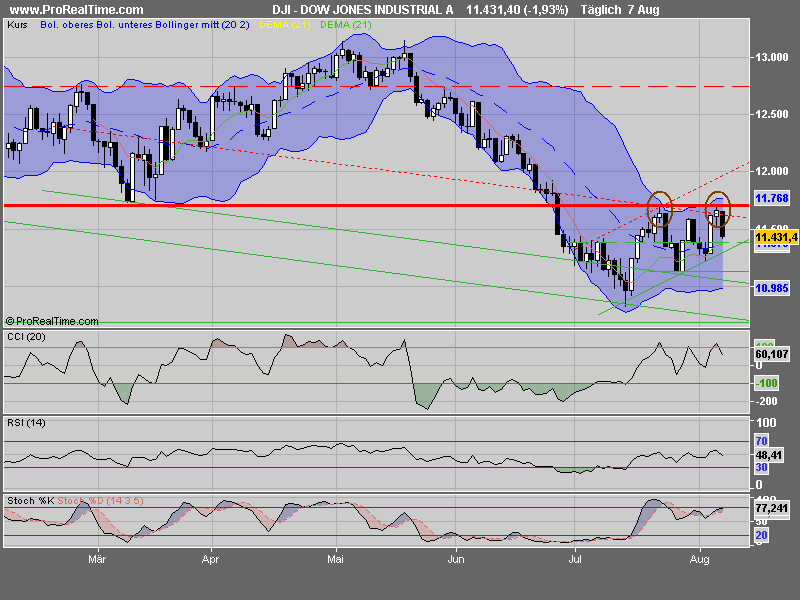Click the 48,41 RSI value box

769,455
